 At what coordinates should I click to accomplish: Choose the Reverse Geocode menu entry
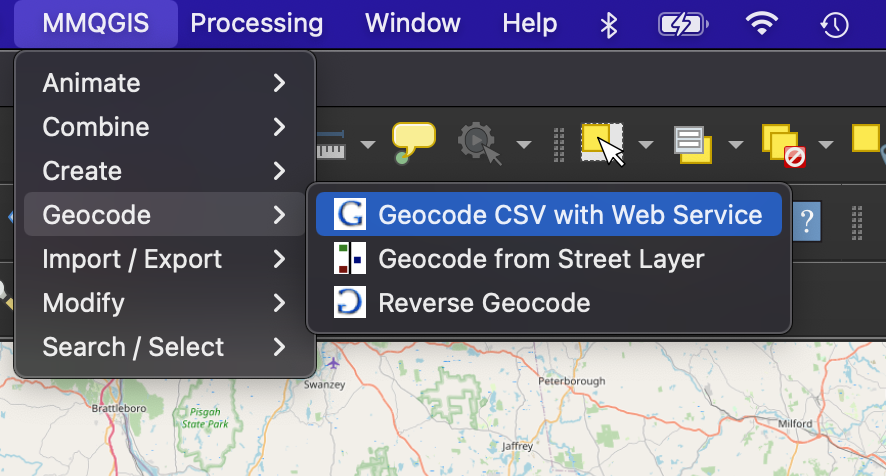483,303
